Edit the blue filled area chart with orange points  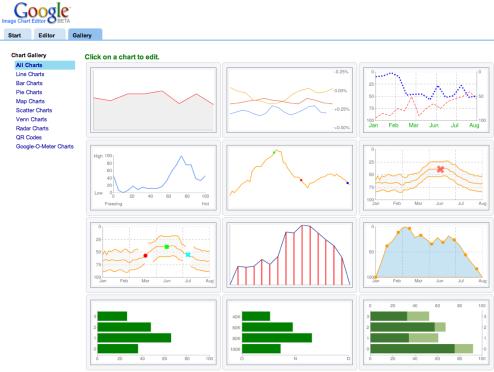click(x=426, y=255)
